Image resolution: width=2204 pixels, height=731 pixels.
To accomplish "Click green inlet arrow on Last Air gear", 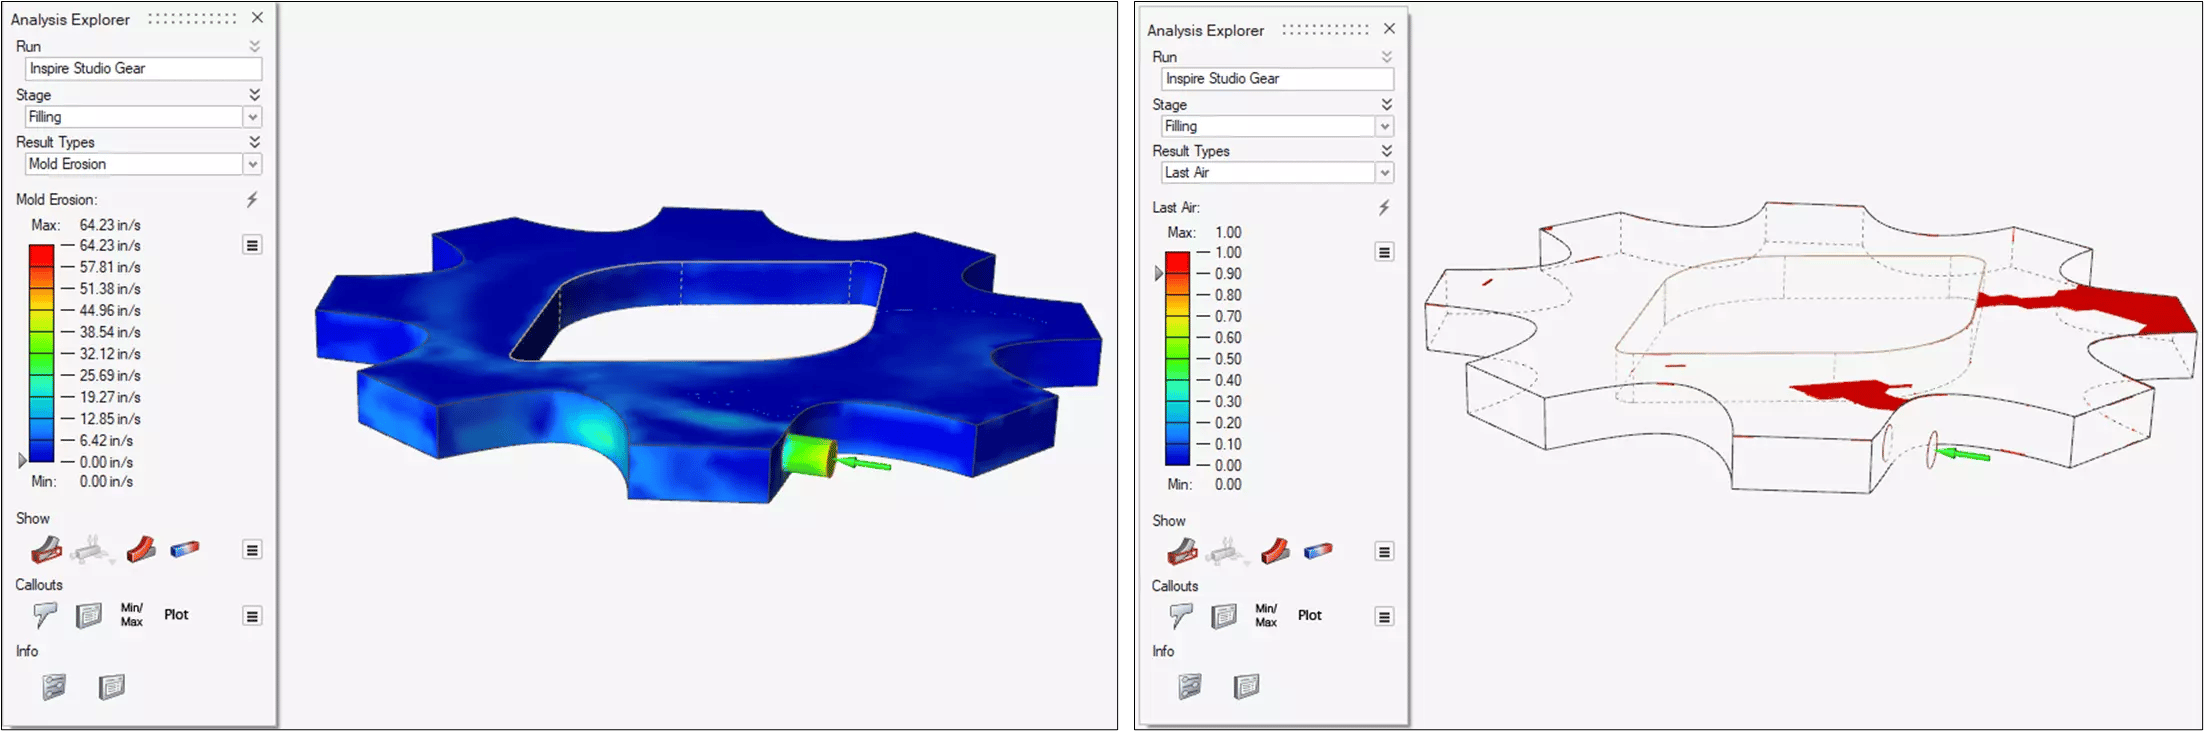I will pyautogui.click(x=1963, y=455).
